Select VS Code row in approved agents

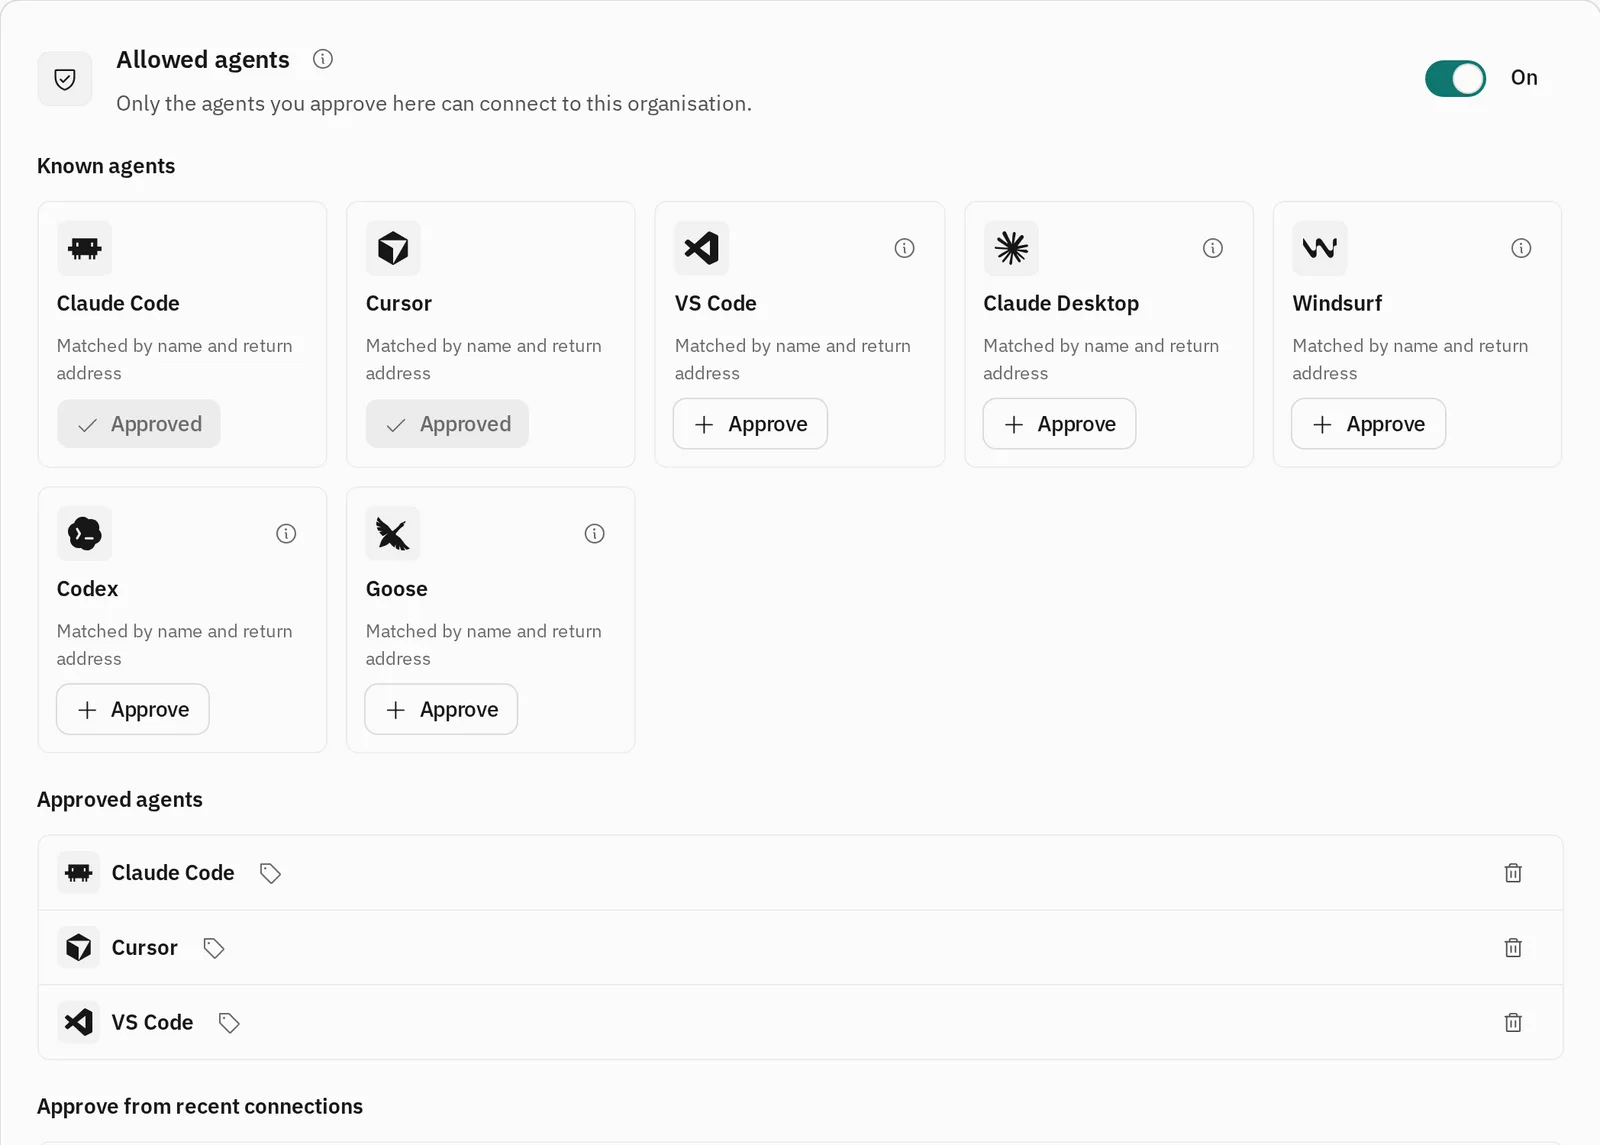click(800, 1023)
